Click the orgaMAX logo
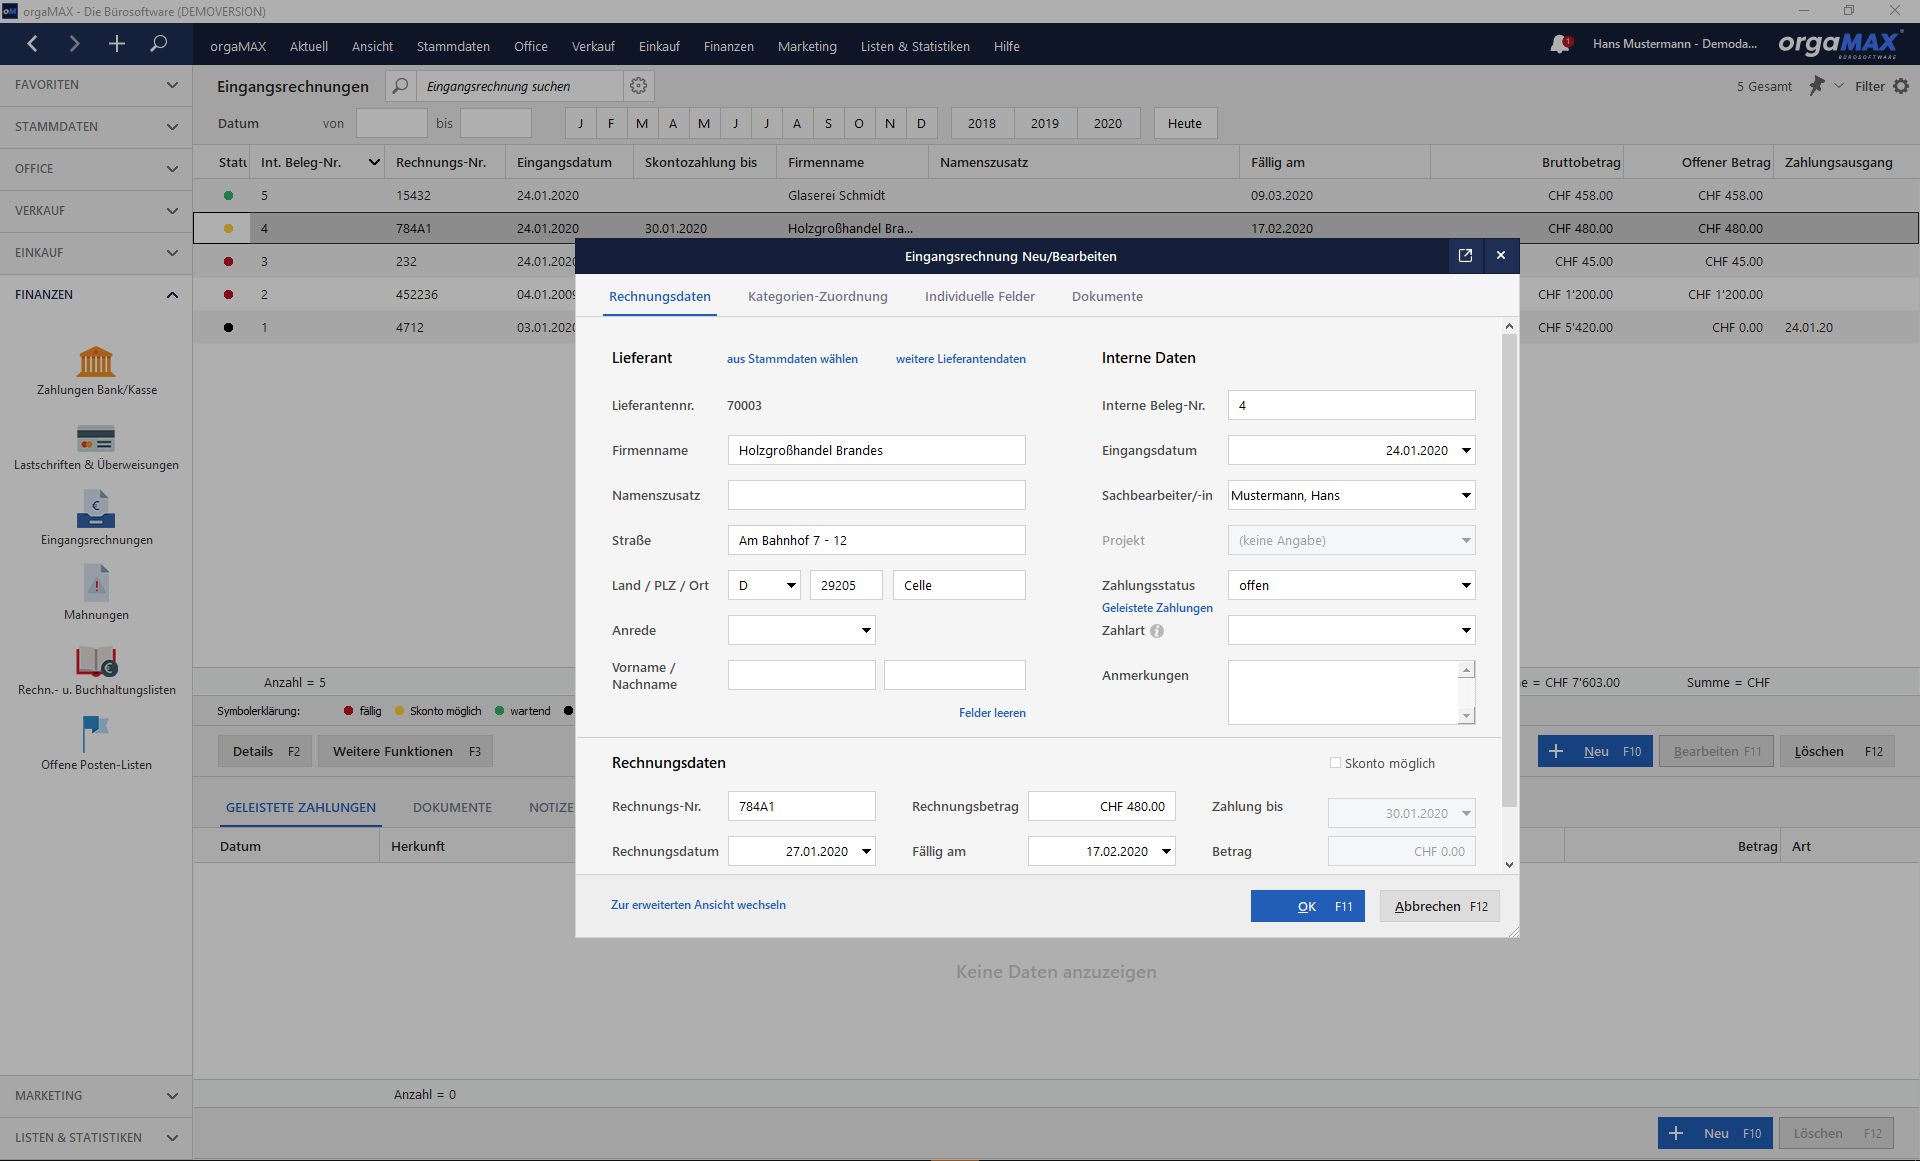 pyautogui.click(x=1839, y=44)
